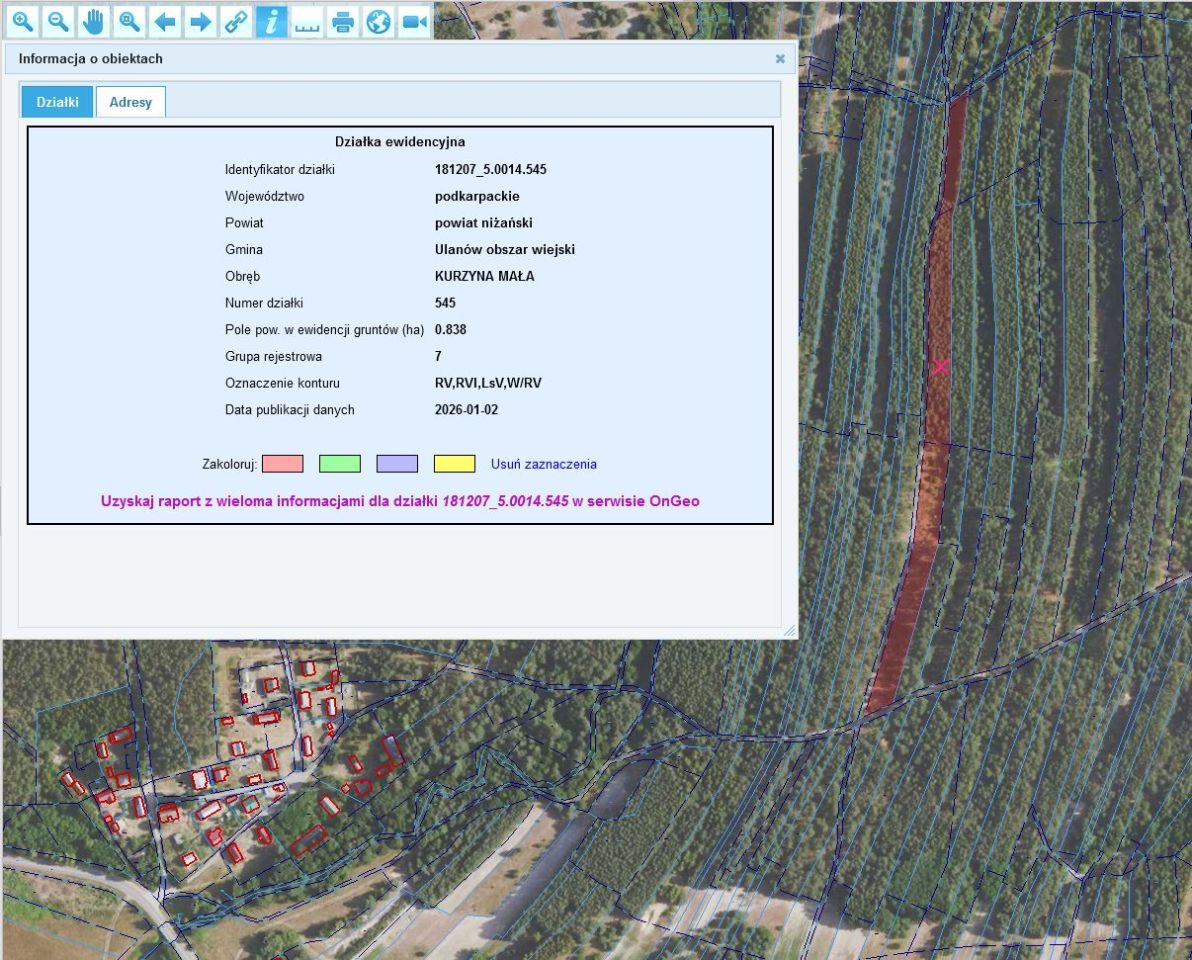The height and width of the screenshot is (960, 1192).
Task: Click the globe icon in toolbar
Action: point(378,21)
